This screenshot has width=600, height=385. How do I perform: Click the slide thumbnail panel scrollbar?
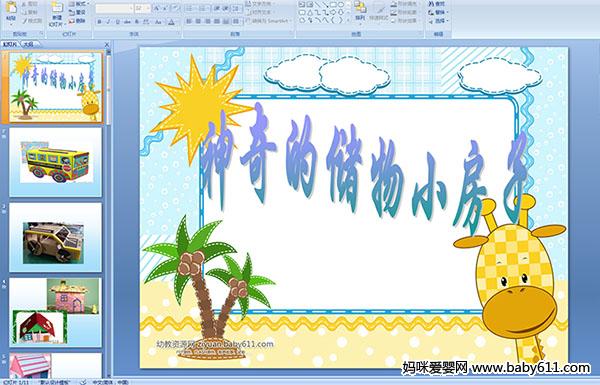pyautogui.click(x=109, y=212)
